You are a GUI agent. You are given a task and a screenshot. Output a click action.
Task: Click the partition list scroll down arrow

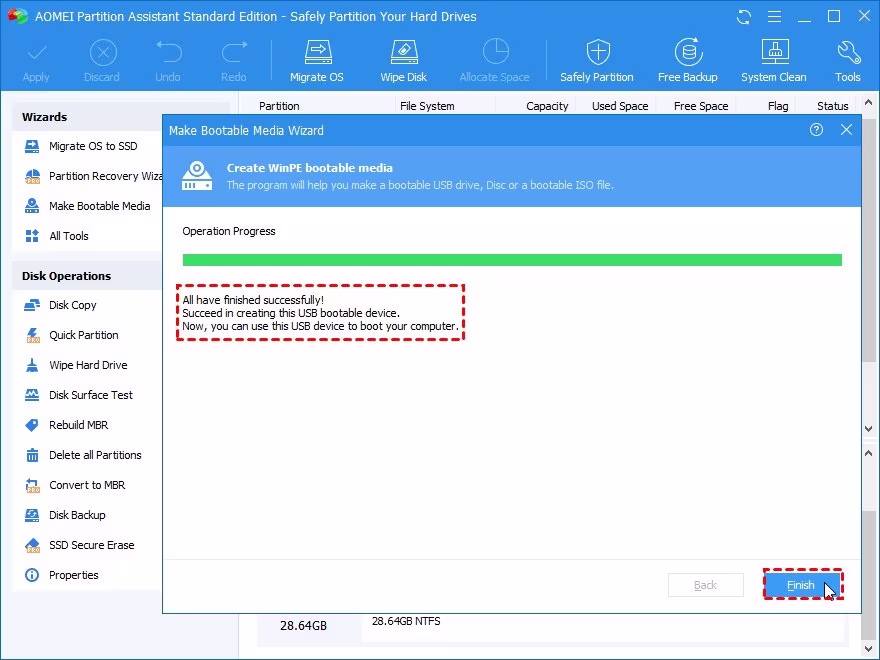pyautogui.click(x=869, y=429)
